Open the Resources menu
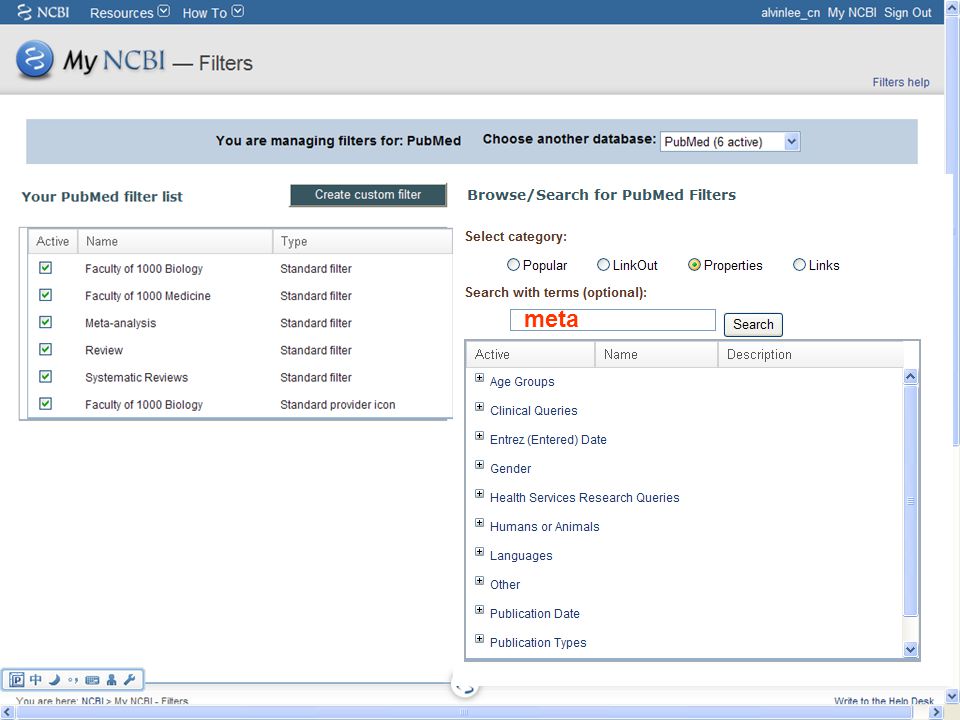Image resolution: width=960 pixels, height=720 pixels. [129, 12]
